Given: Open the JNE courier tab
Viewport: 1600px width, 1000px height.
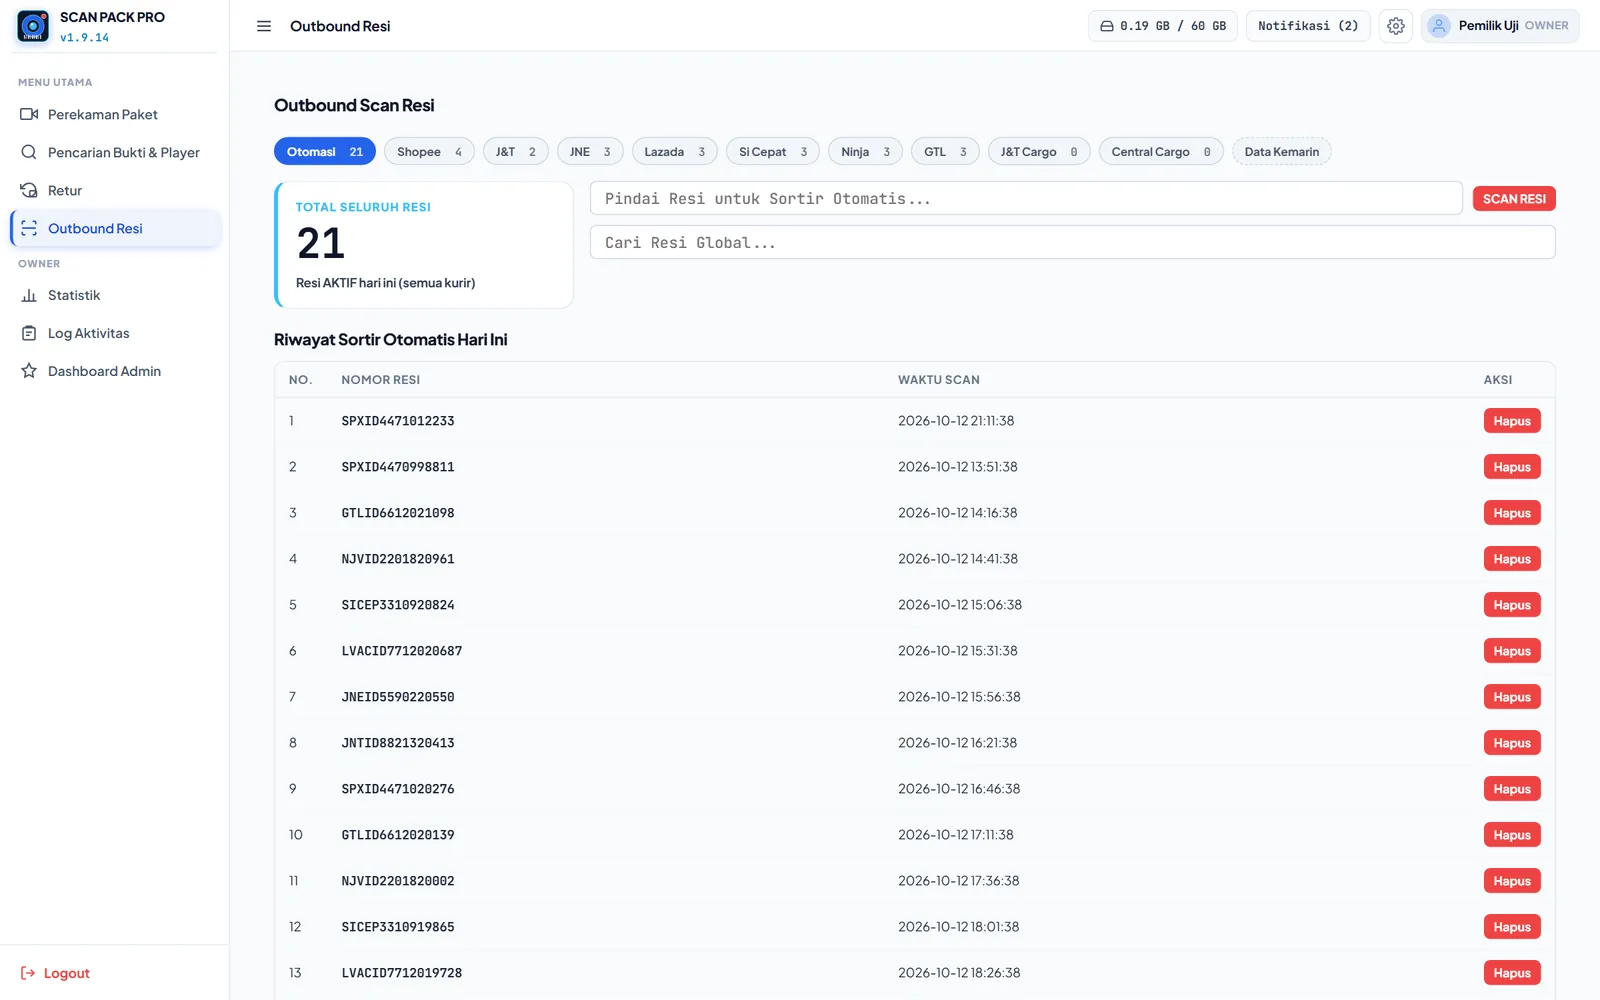Looking at the screenshot, I should [x=590, y=152].
